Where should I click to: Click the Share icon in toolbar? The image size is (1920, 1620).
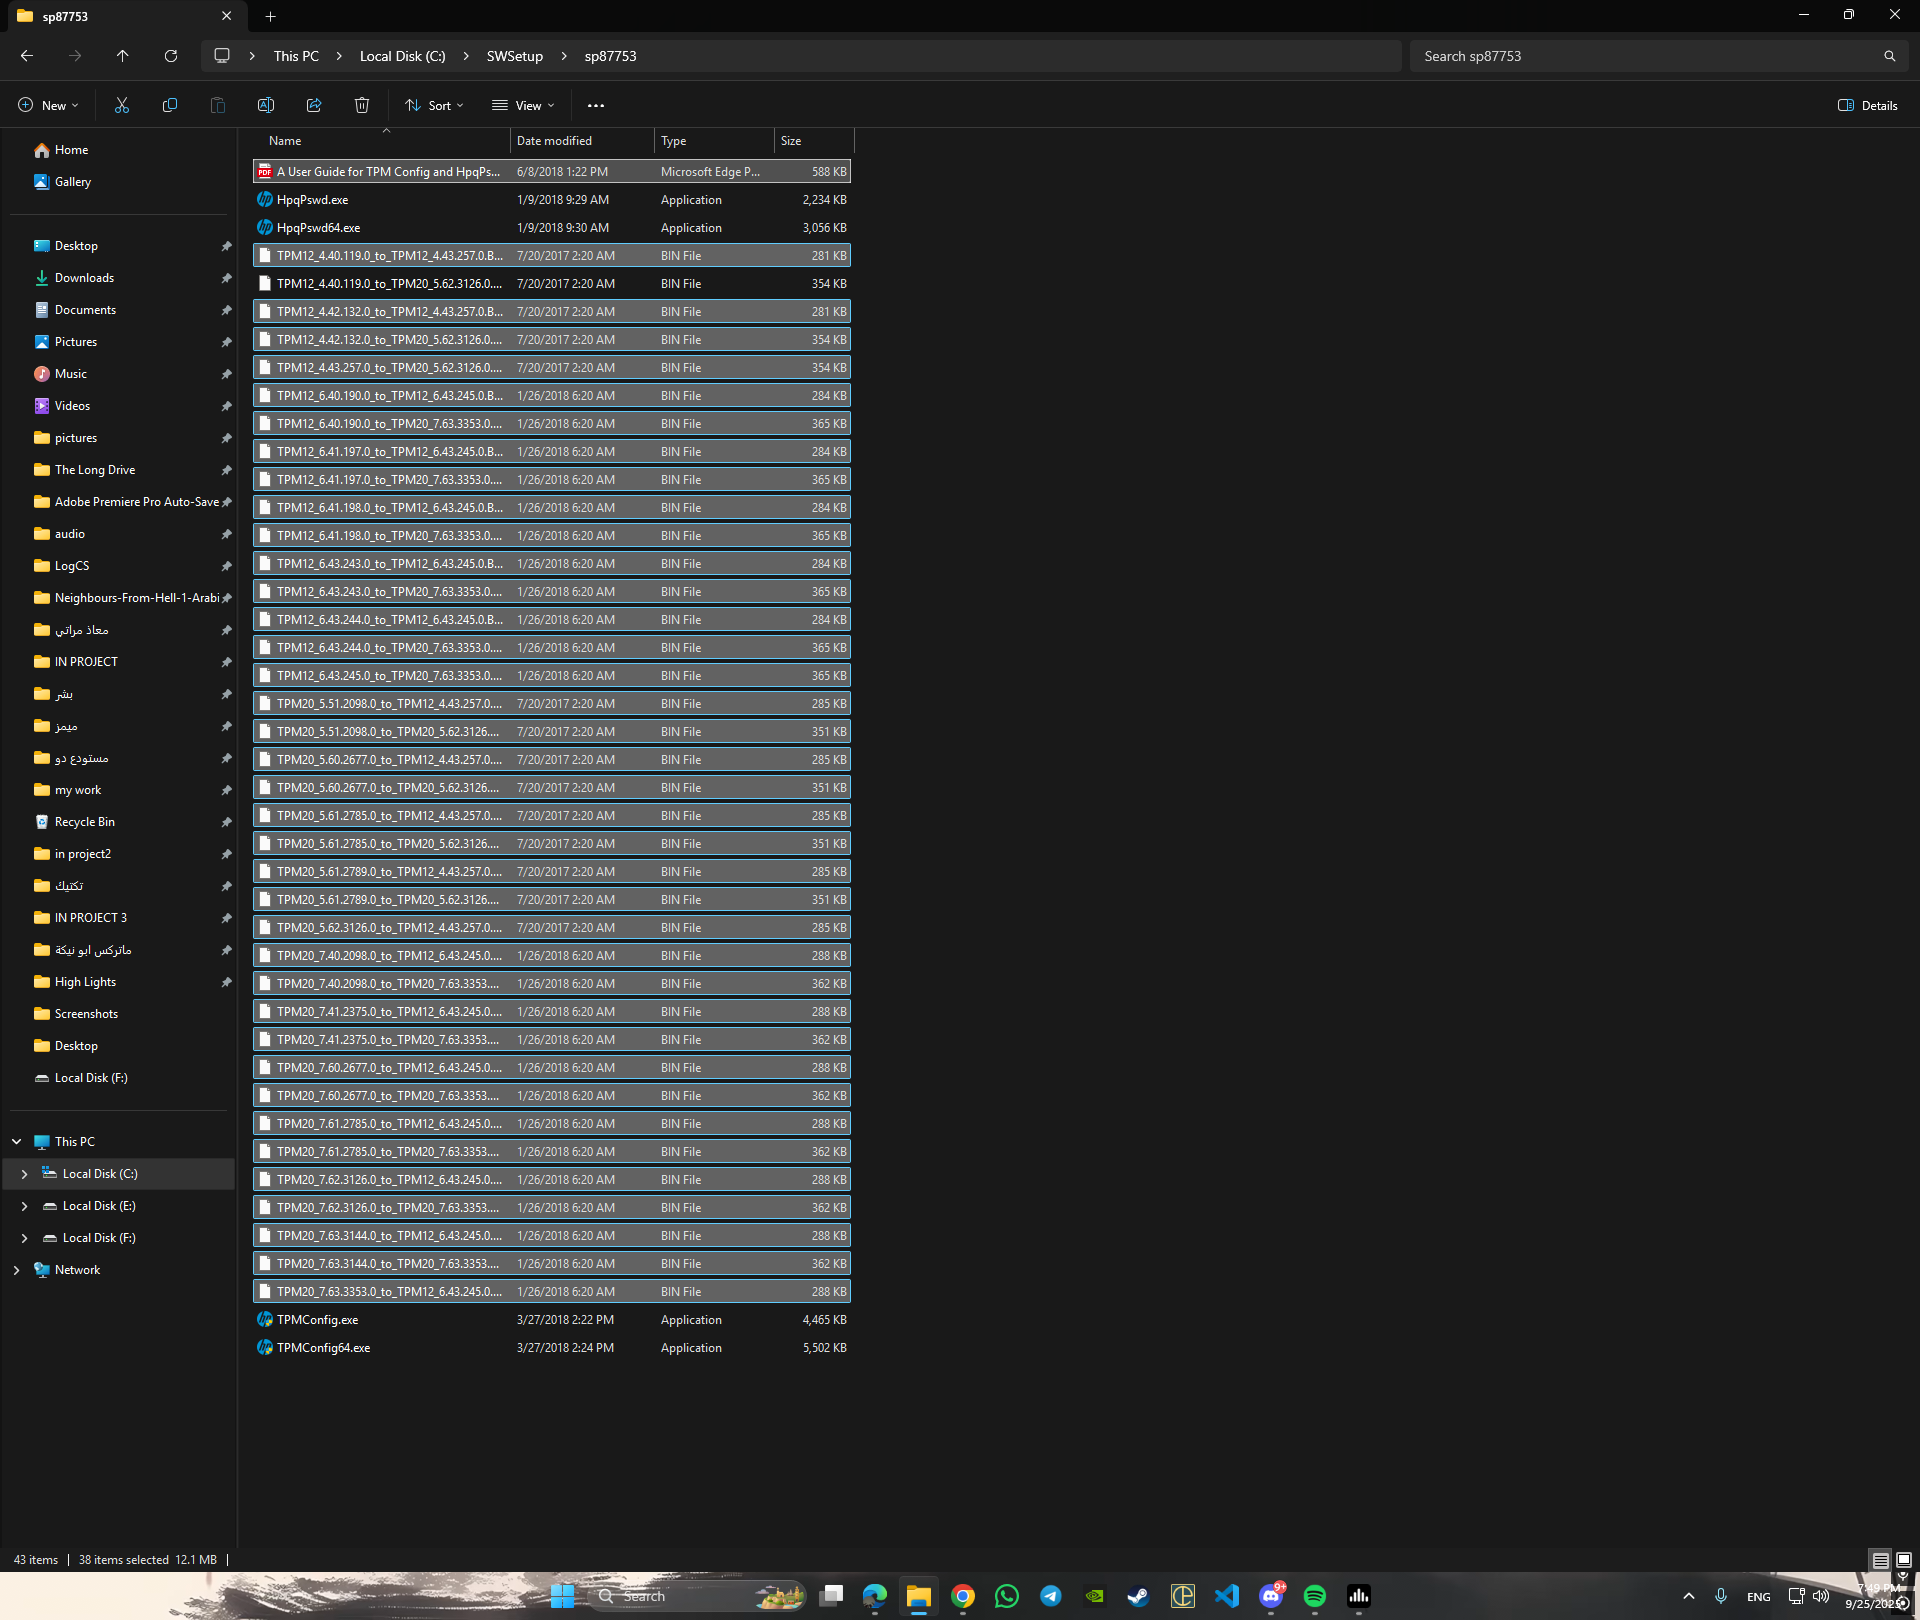click(x=314, y=105)
